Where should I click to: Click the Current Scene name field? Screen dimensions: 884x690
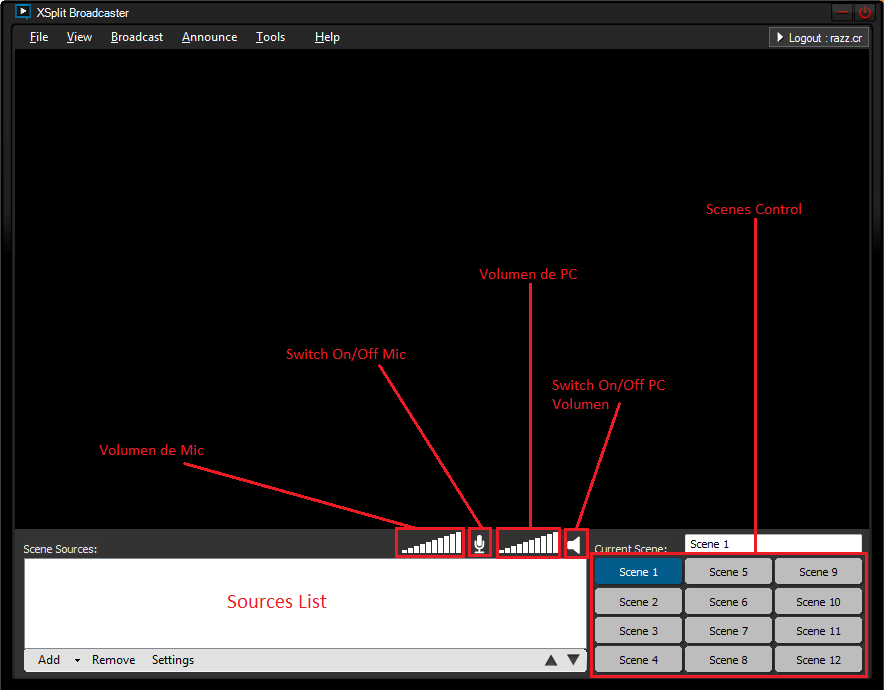pyautogui.click(x=772, y=544)
